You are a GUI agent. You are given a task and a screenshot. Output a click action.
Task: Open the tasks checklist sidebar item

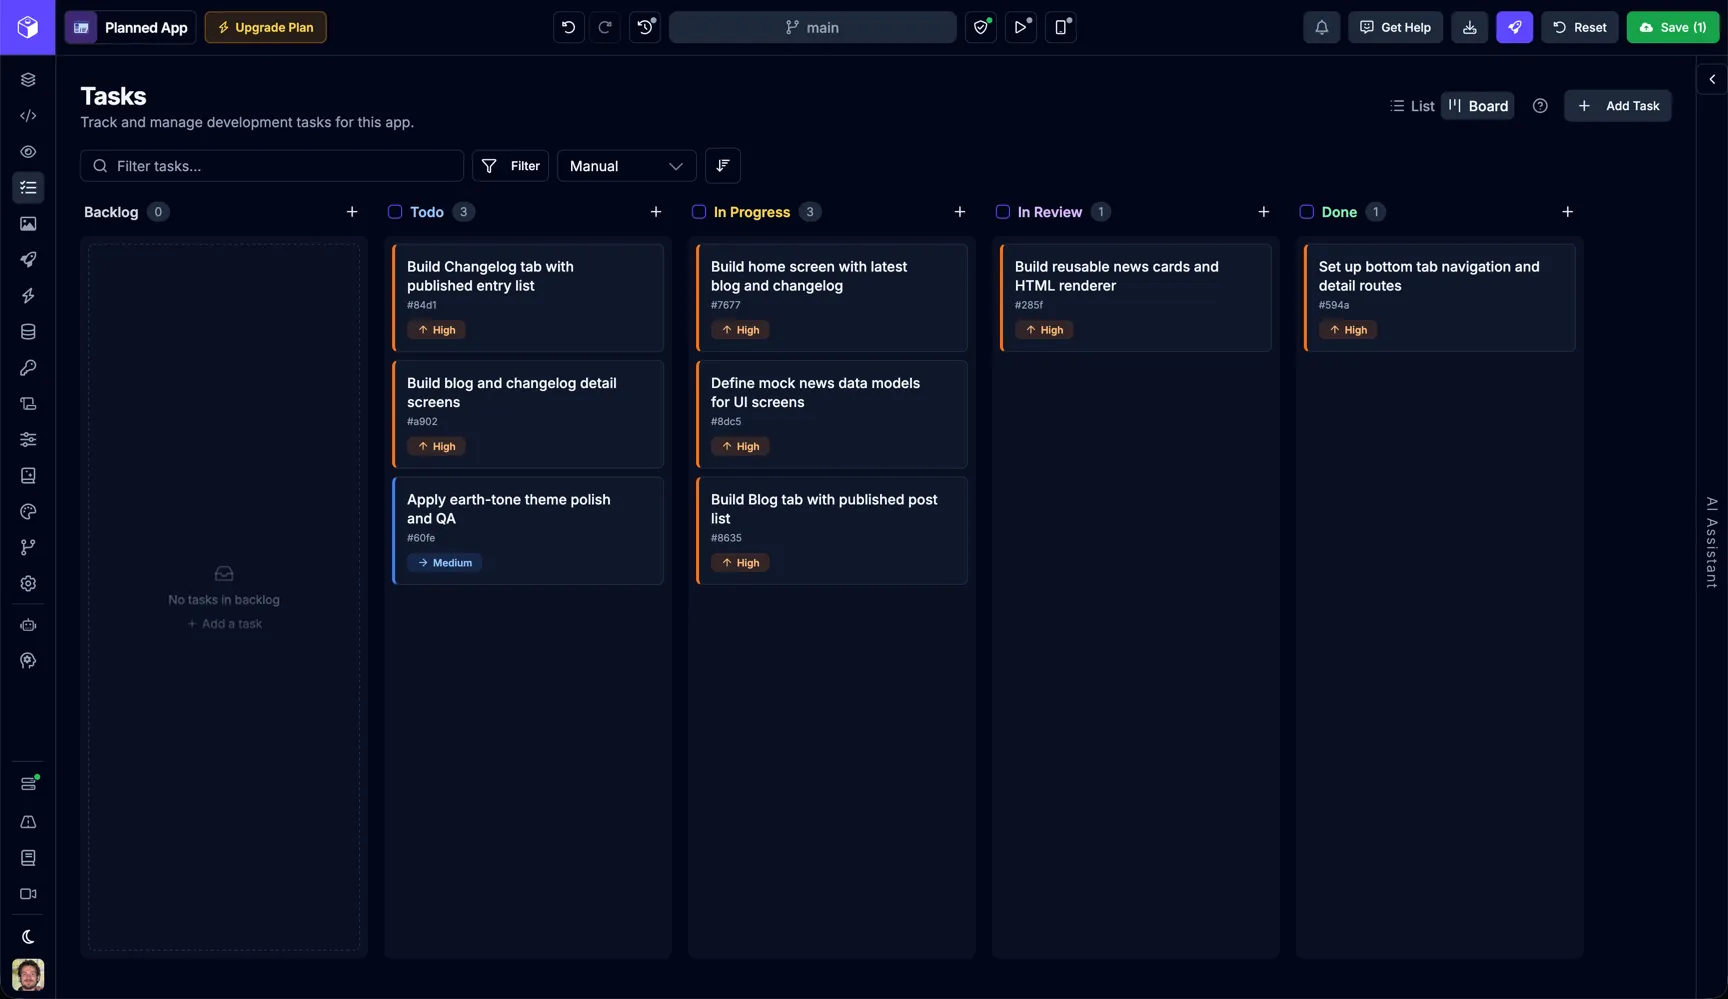point(28,188)
